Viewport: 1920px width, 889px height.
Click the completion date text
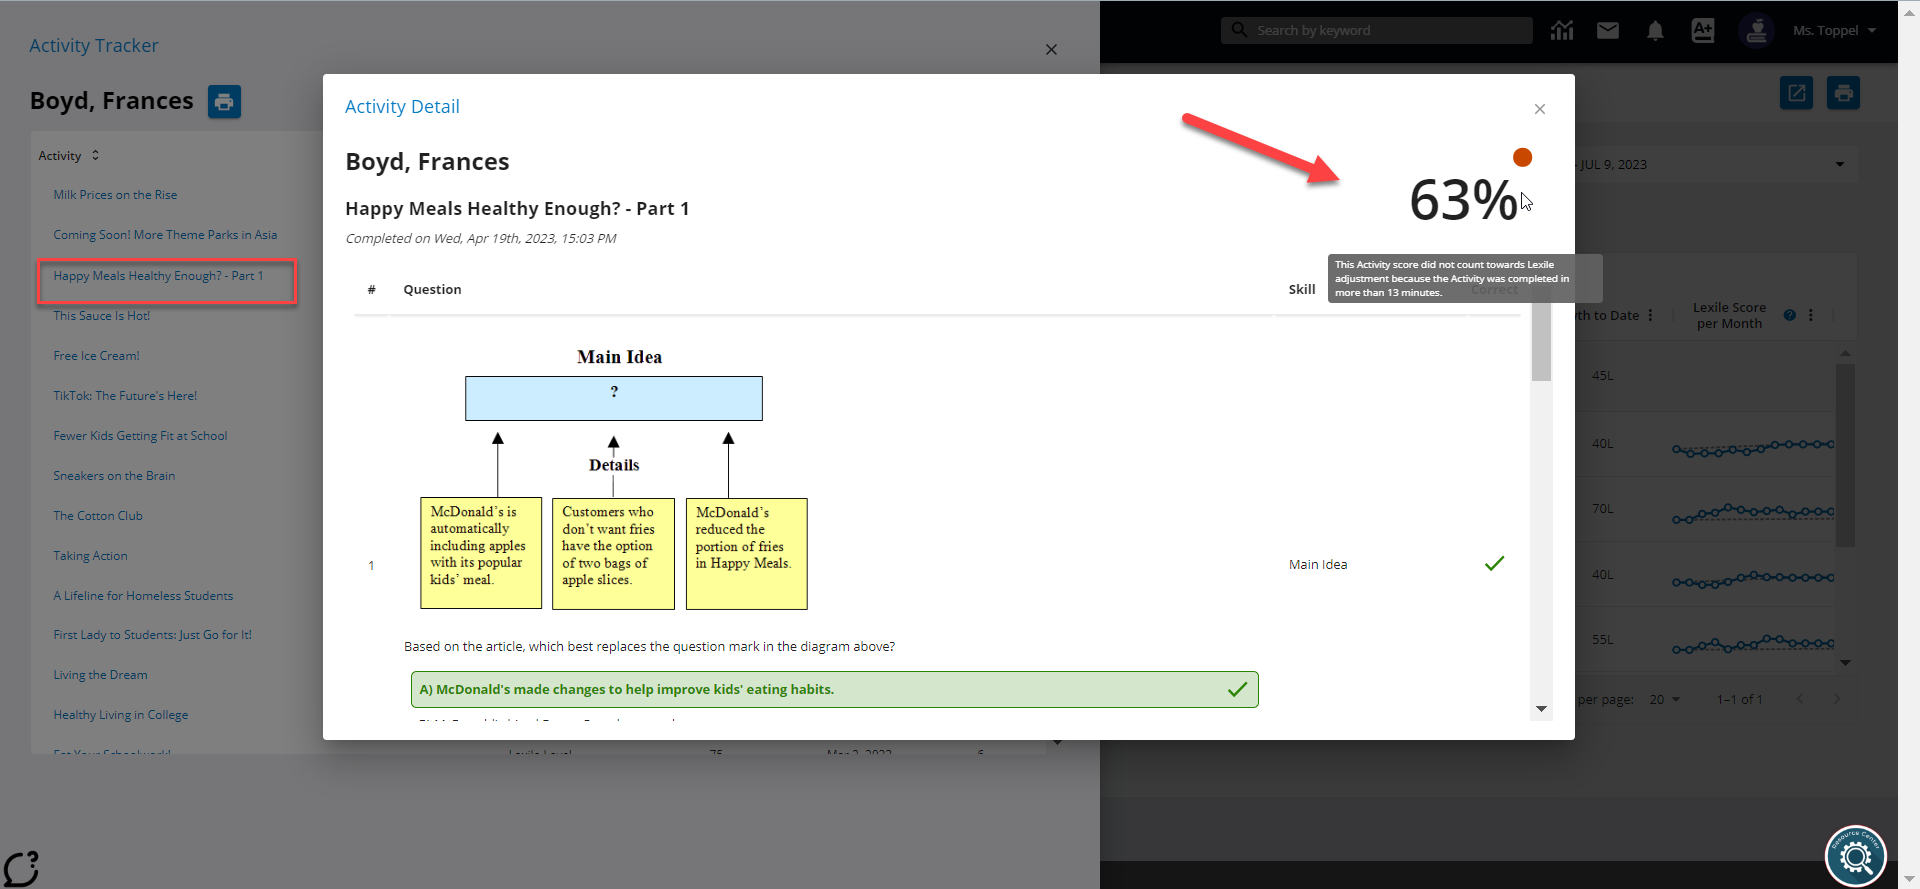tap(481, 239)
